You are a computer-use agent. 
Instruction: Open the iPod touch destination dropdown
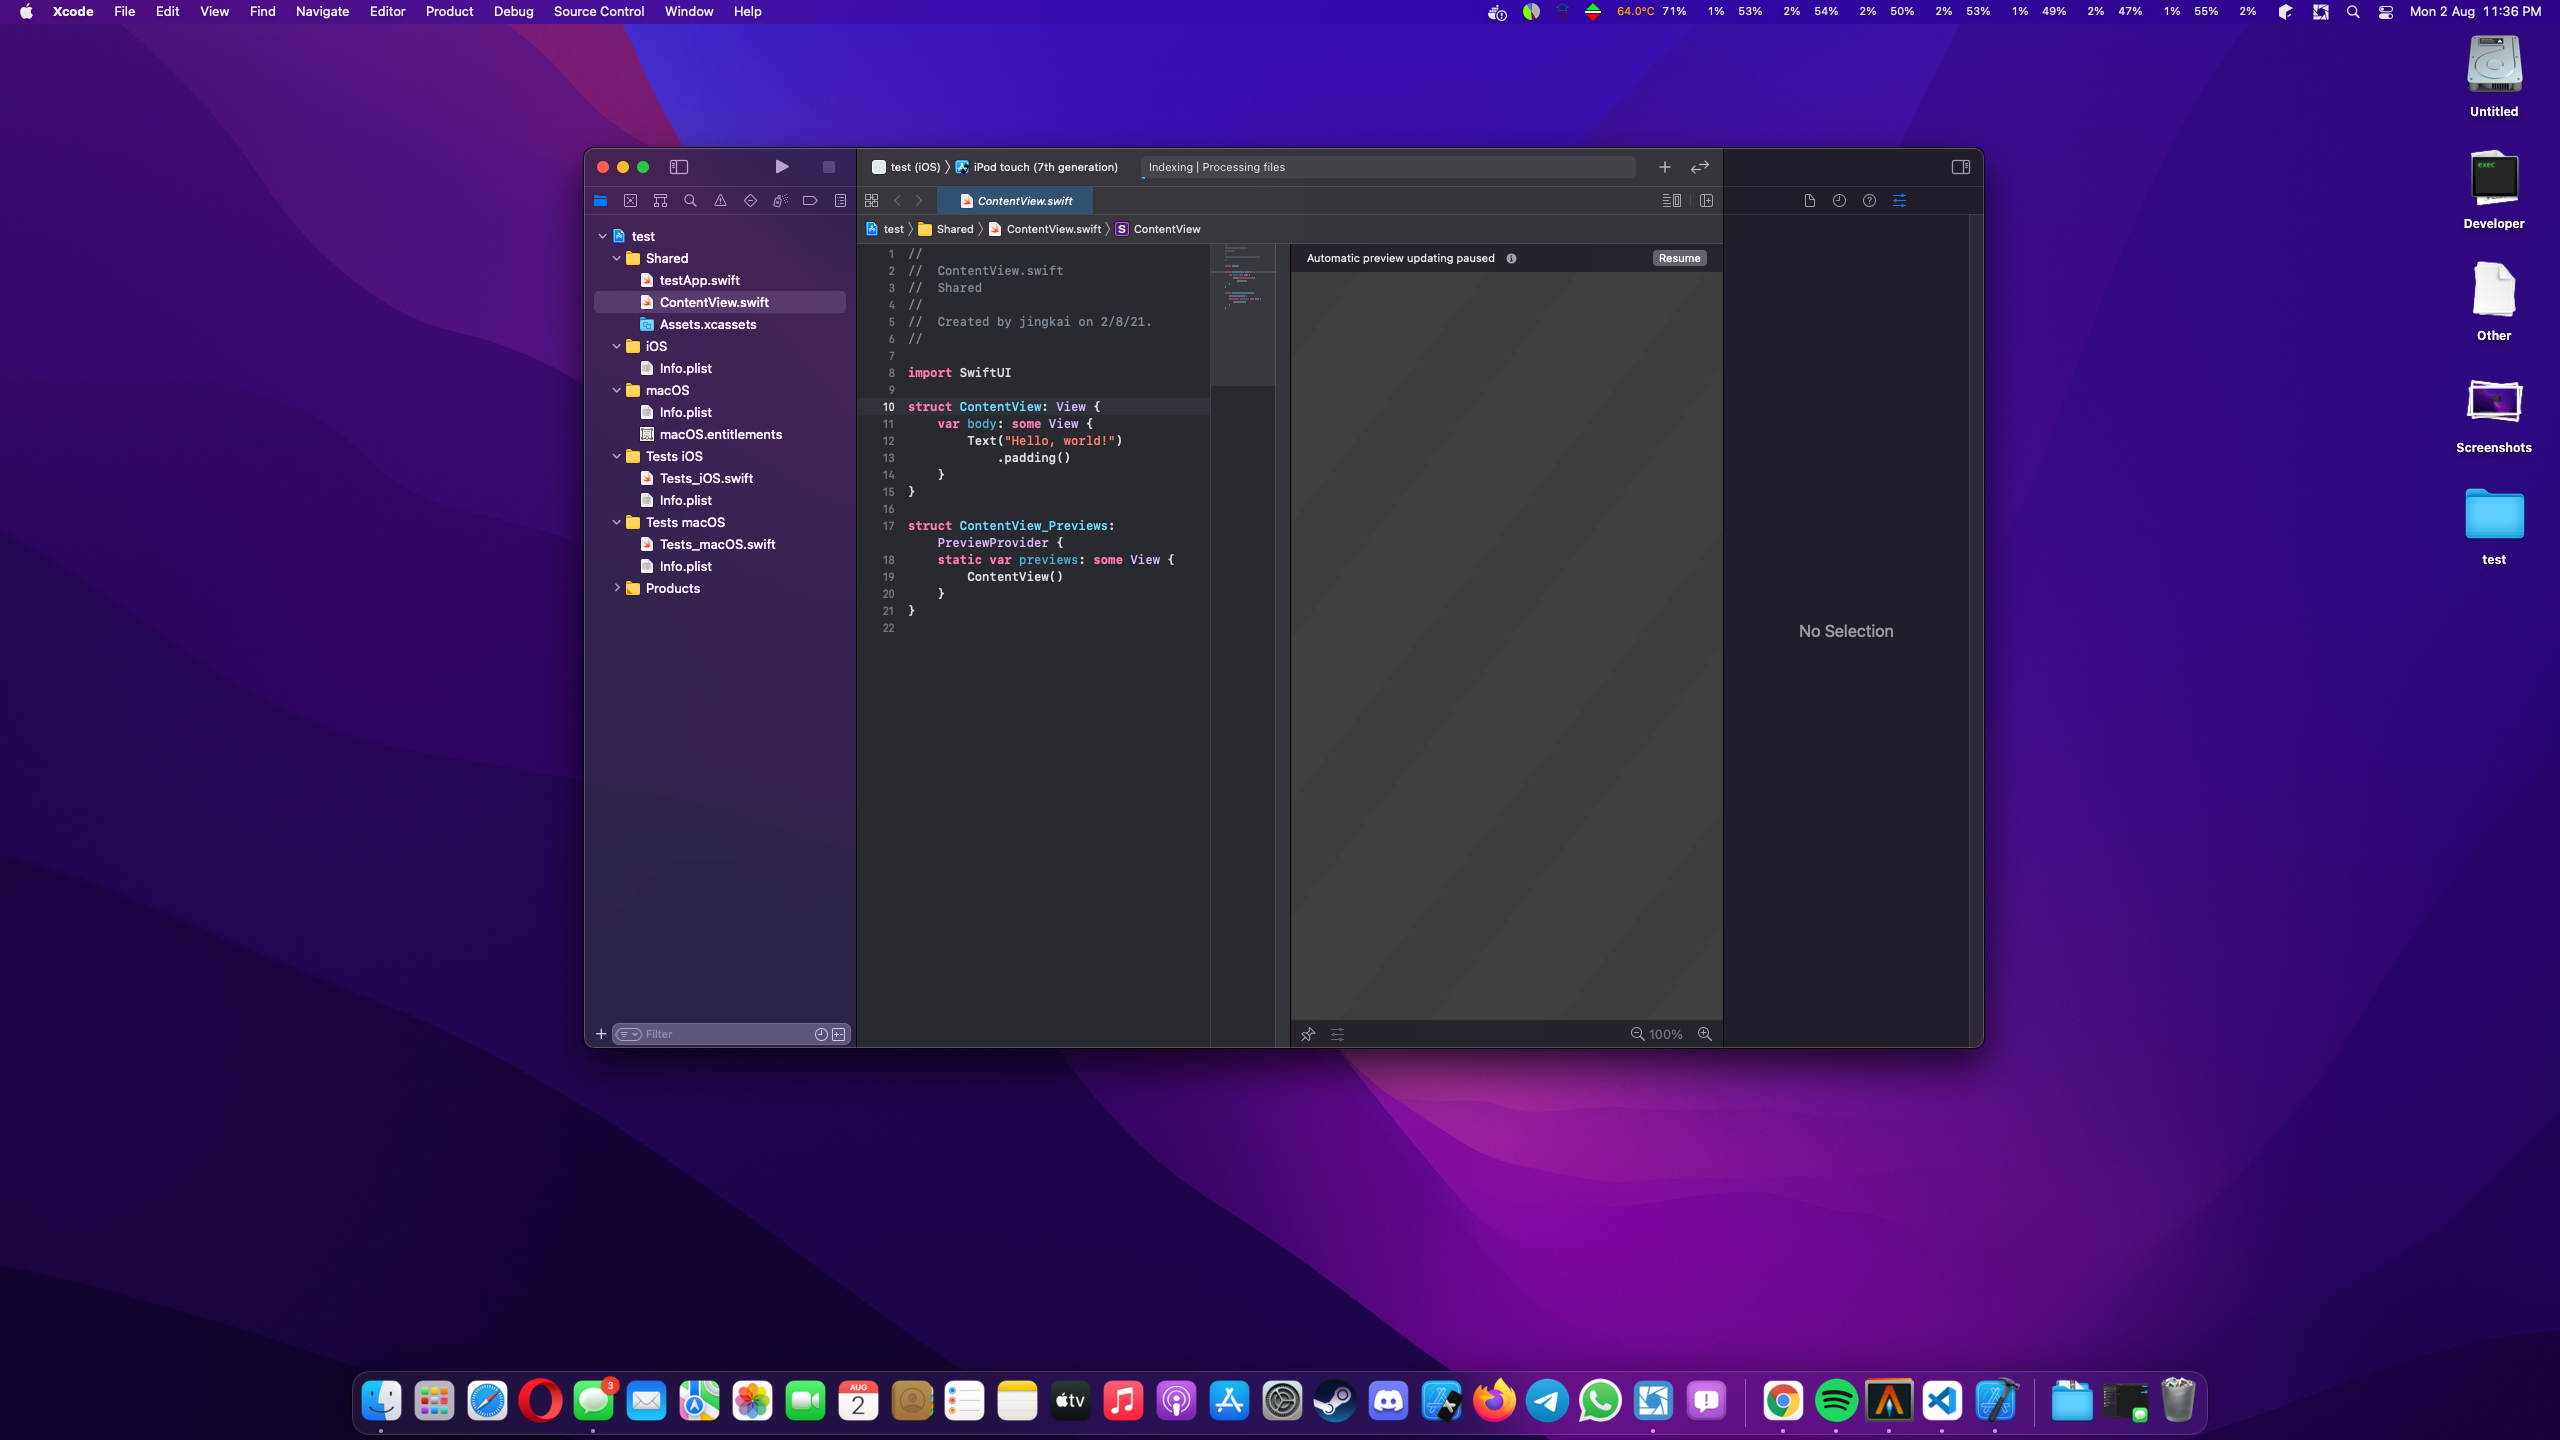1044,167
